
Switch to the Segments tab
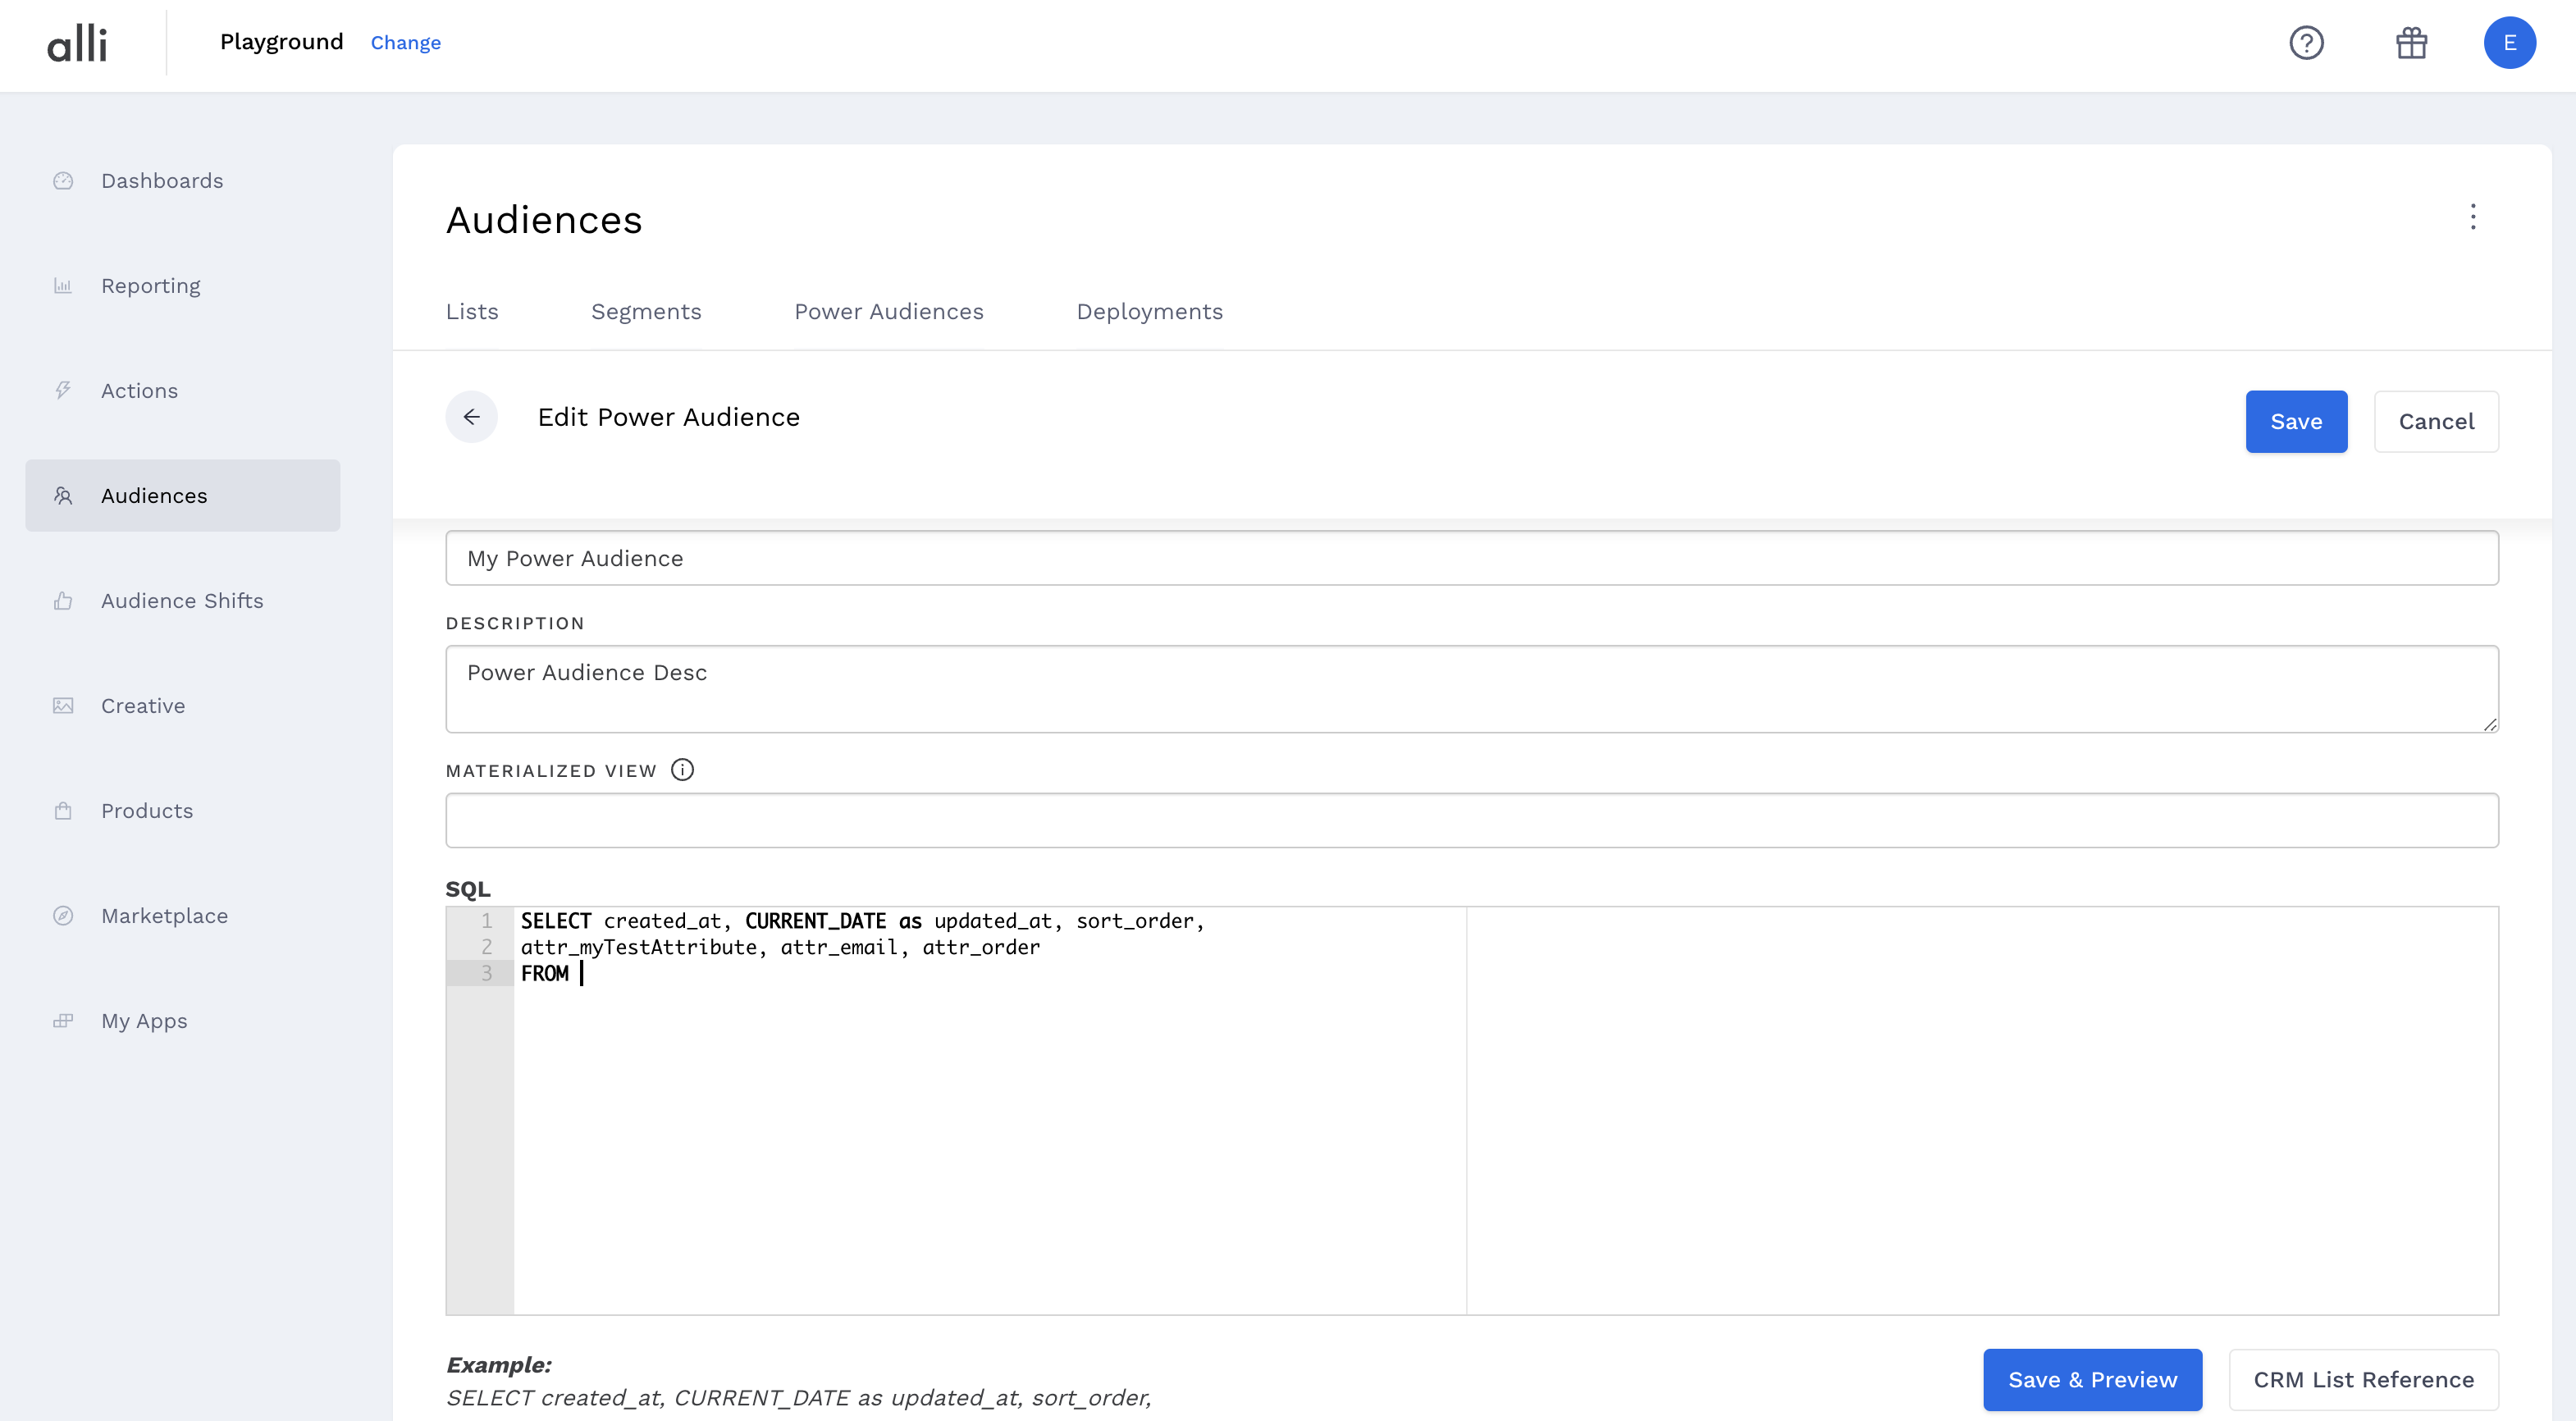[x=646, y=312]
